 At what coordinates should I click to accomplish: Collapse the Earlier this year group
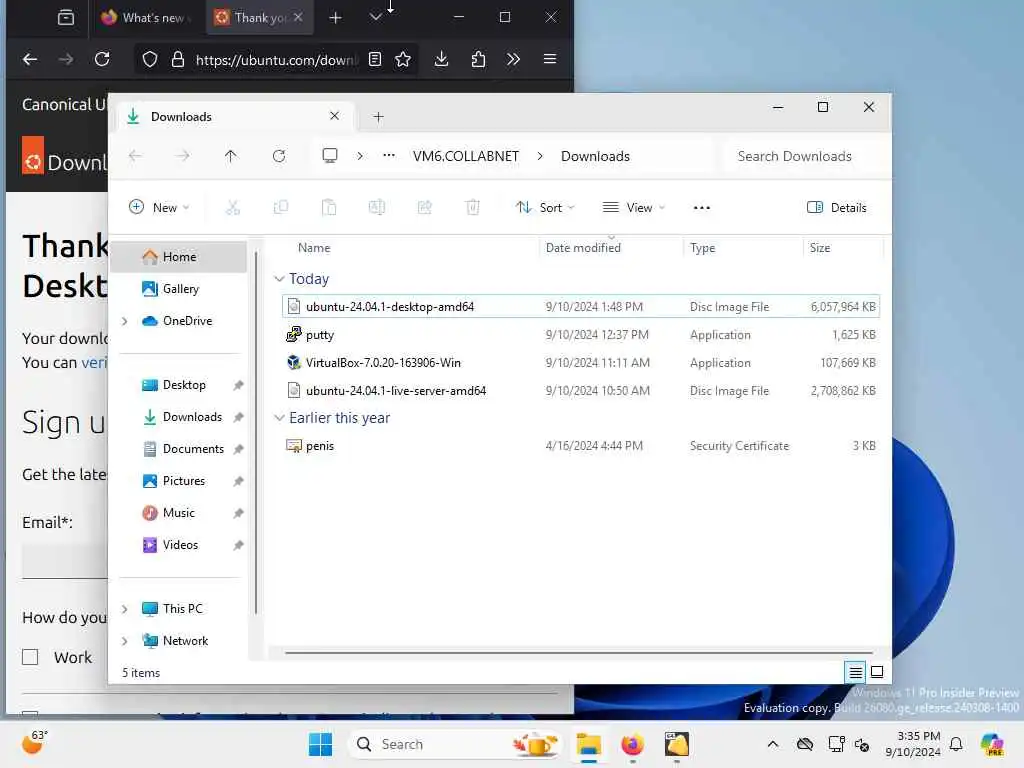[x=280, y=418]
